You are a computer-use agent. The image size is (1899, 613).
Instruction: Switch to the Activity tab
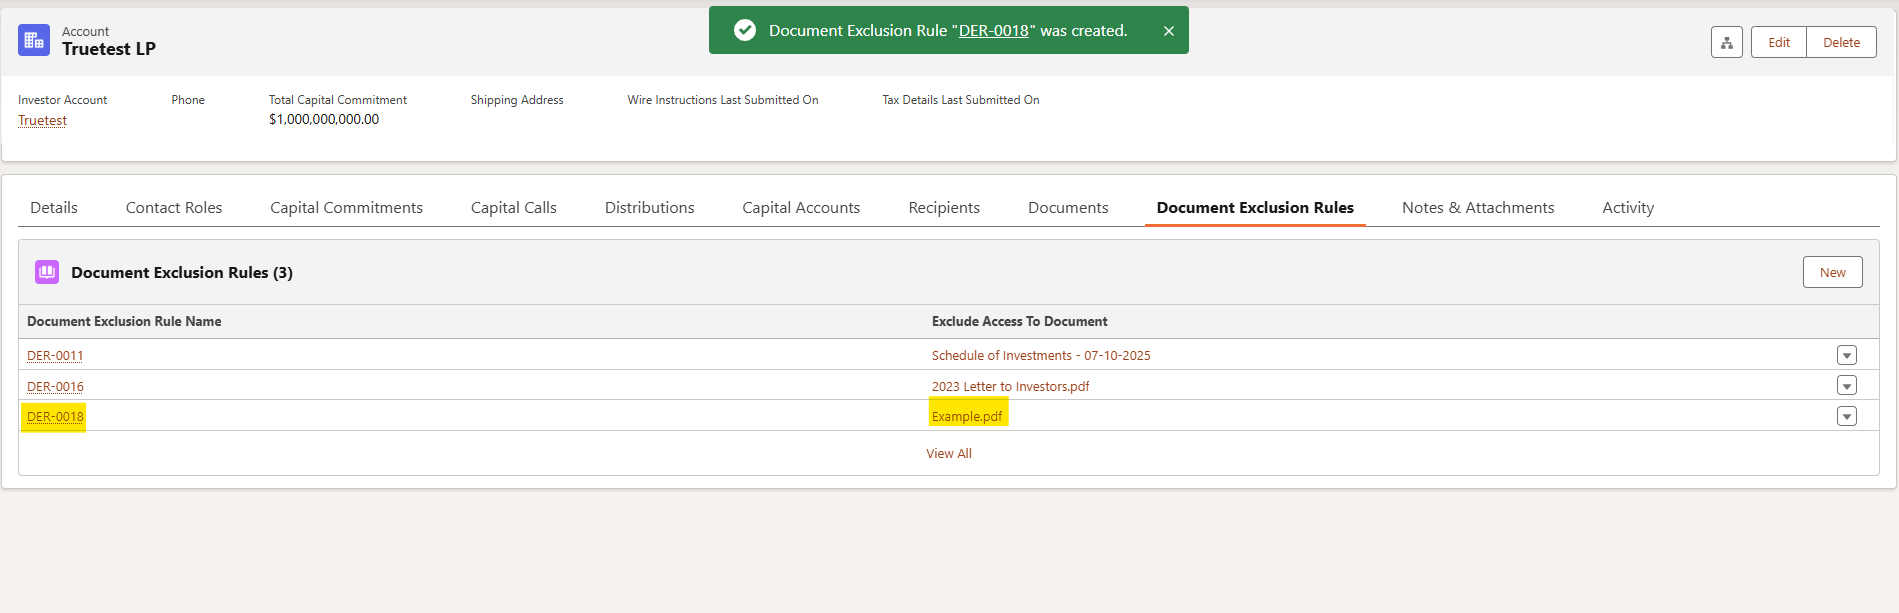(x=1628, y=207)
